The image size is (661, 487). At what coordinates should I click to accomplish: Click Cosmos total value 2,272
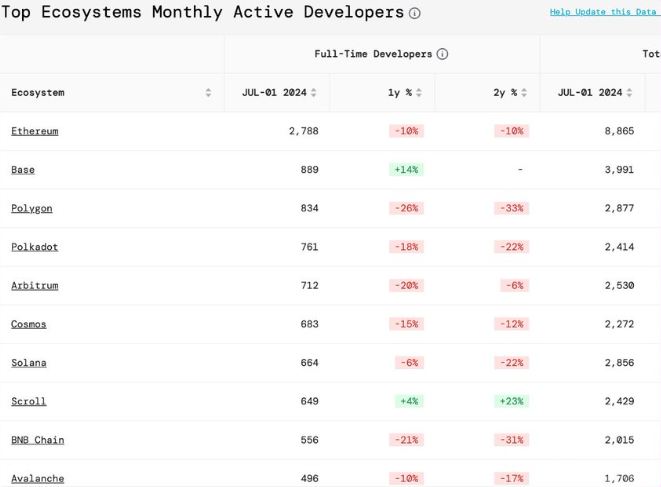[x=619, y=324]
